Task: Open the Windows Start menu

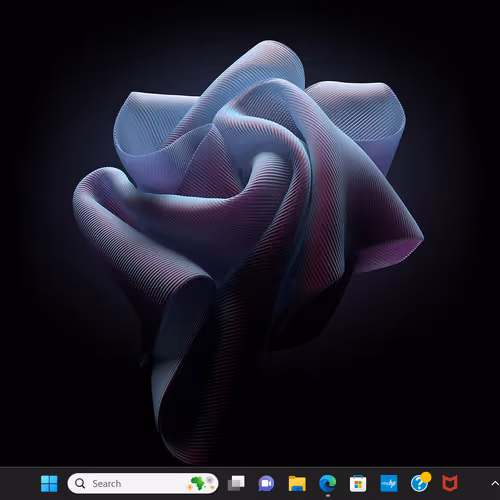Action: coord(49,483)
